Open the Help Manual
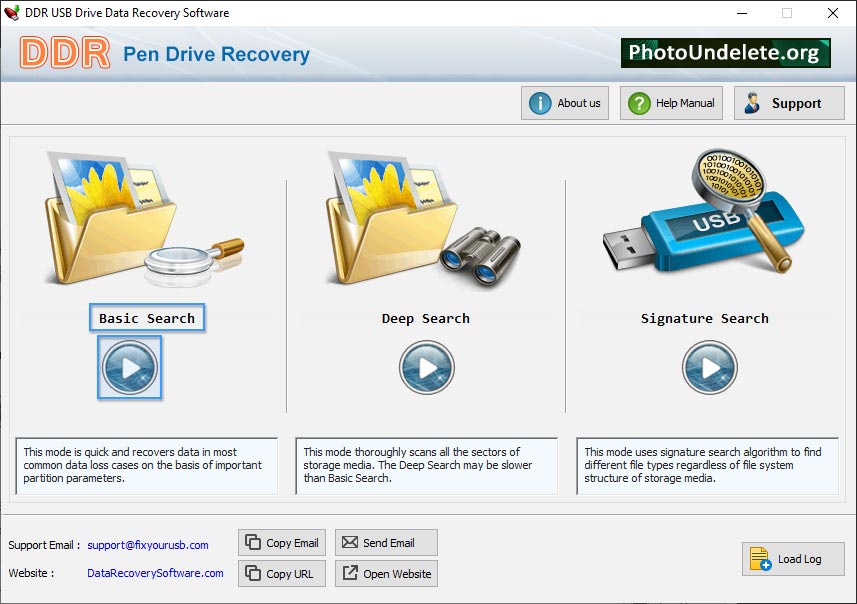Screen dimensions: 857x604 pyautogui.click(x=671, y=103)
